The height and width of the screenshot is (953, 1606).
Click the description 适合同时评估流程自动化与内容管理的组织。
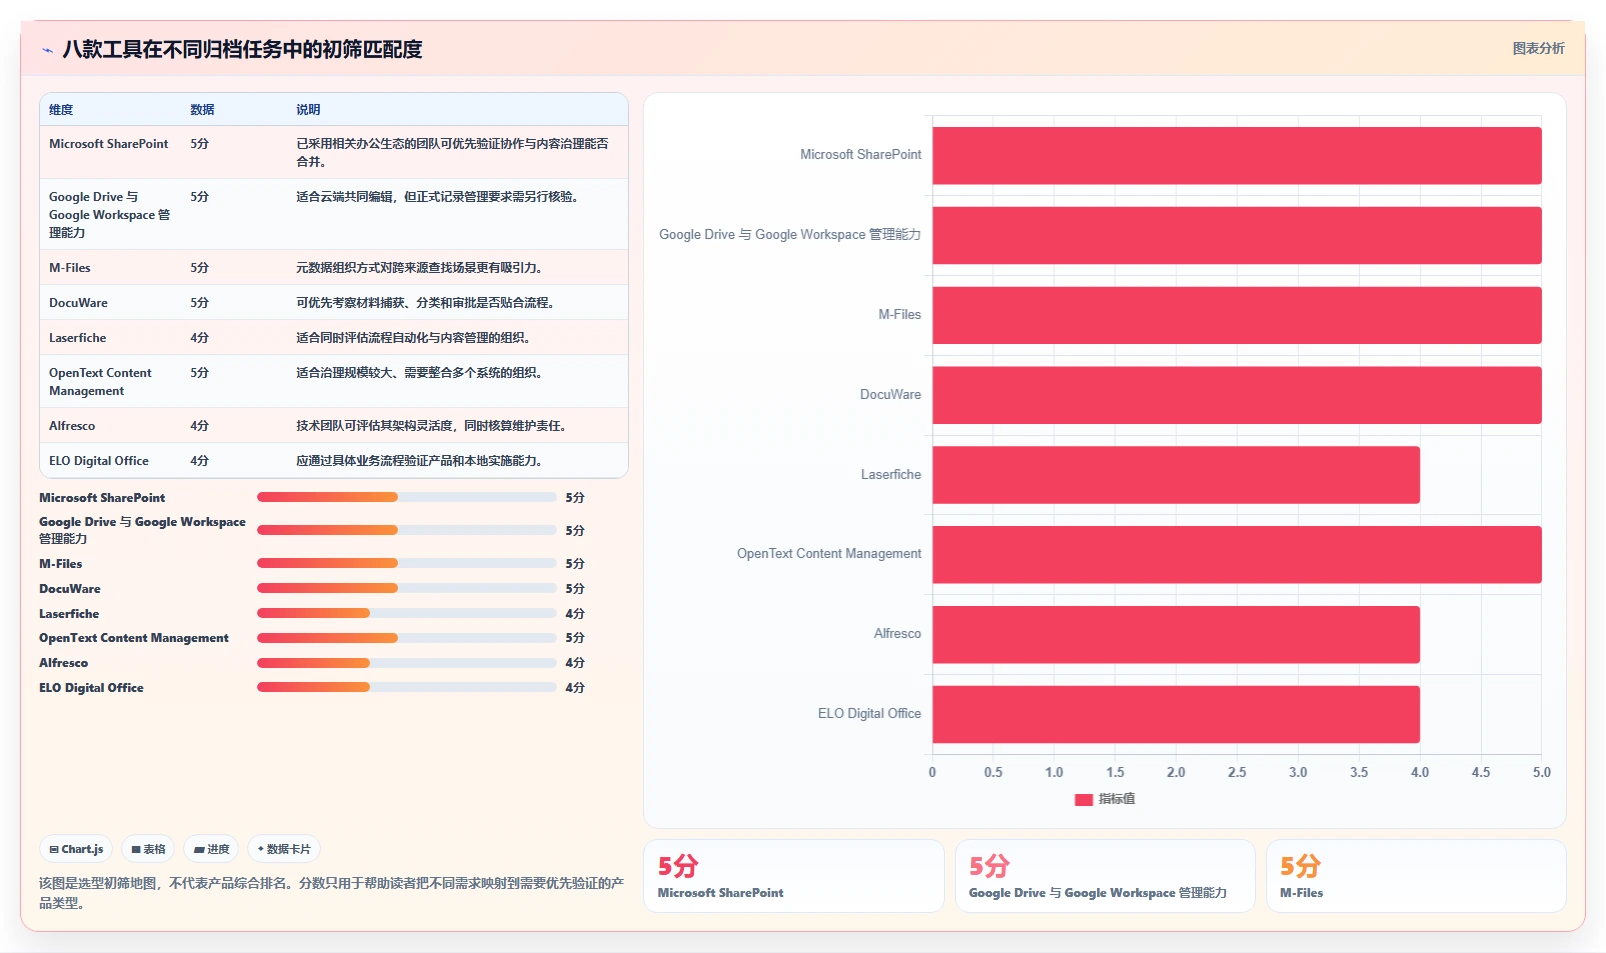tap(413, 338)
